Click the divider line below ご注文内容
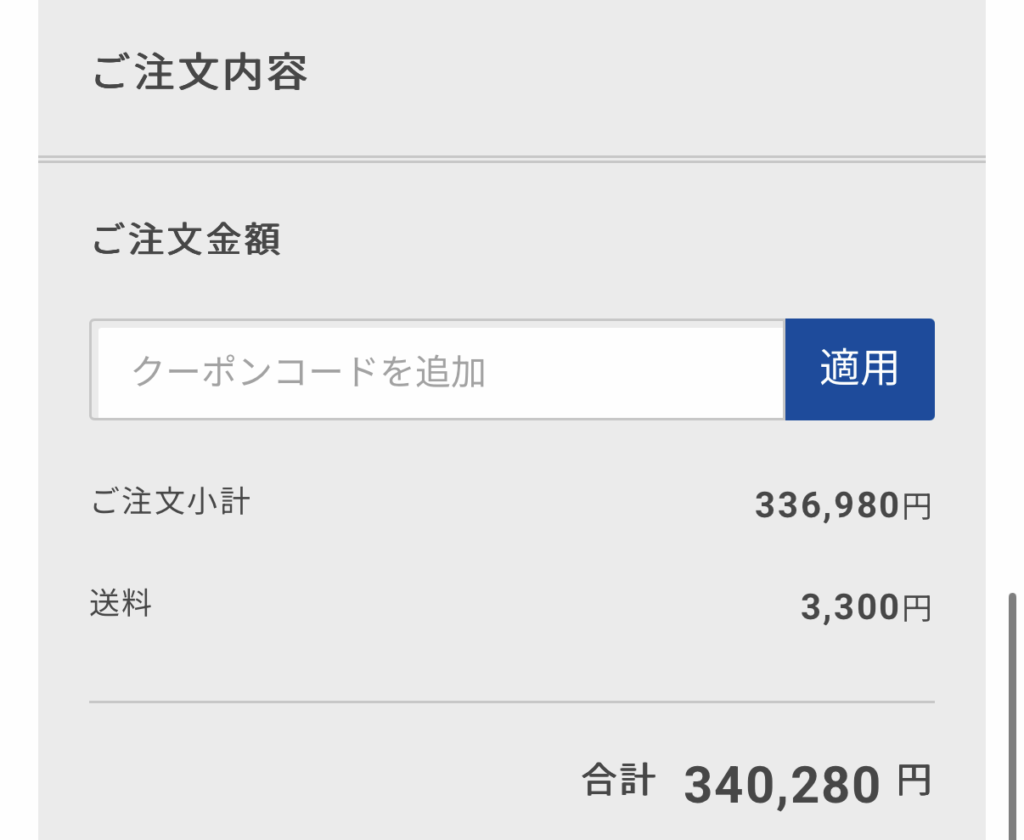 coord(512,159)
